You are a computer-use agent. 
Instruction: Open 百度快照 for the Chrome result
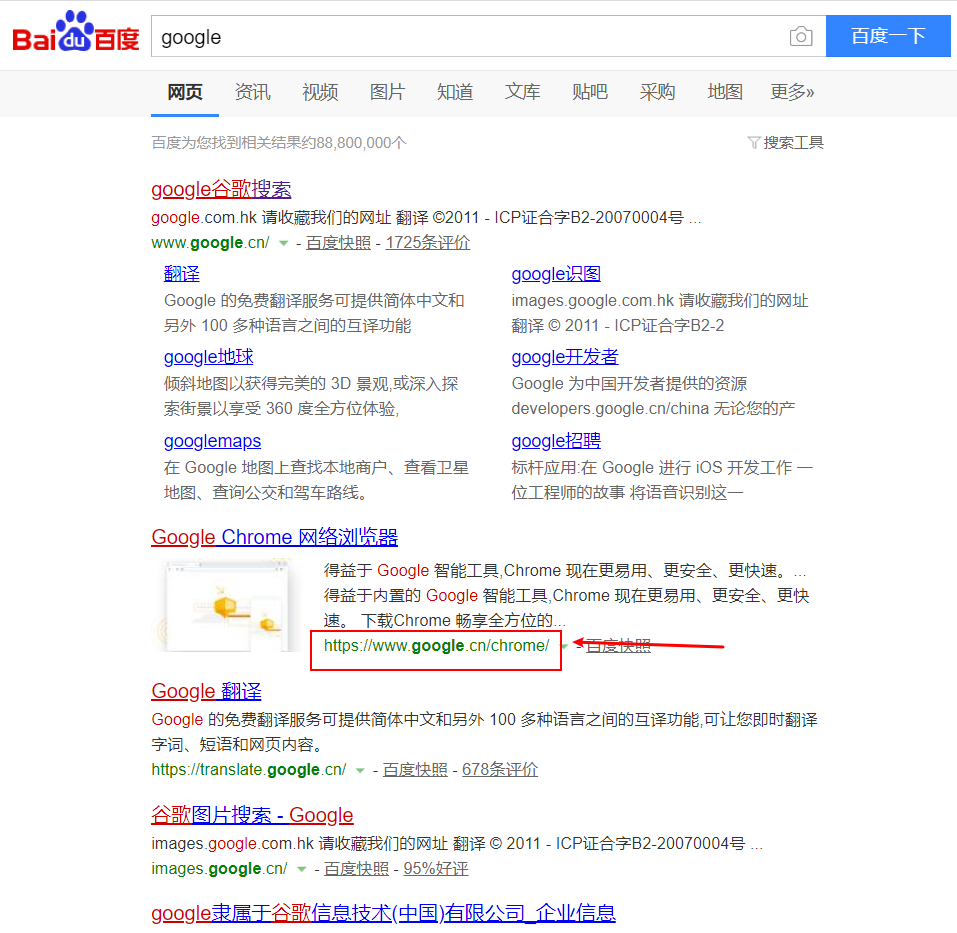click(x=618, y=646)
